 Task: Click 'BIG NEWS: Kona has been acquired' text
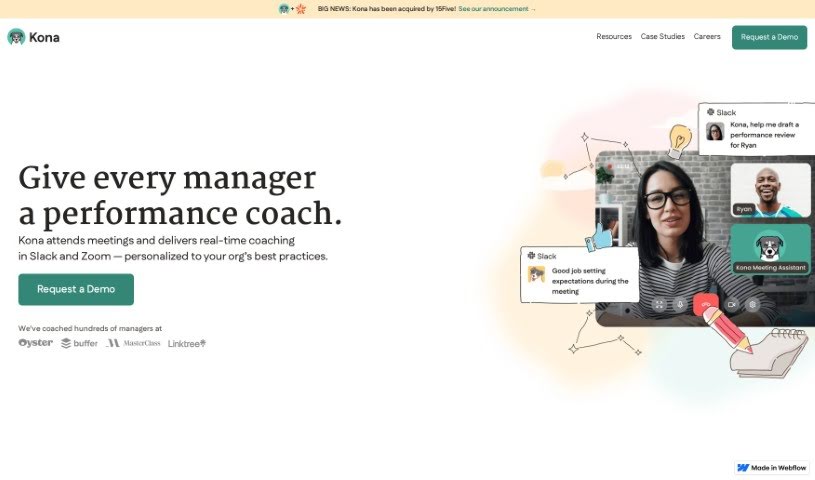(387, 9)
